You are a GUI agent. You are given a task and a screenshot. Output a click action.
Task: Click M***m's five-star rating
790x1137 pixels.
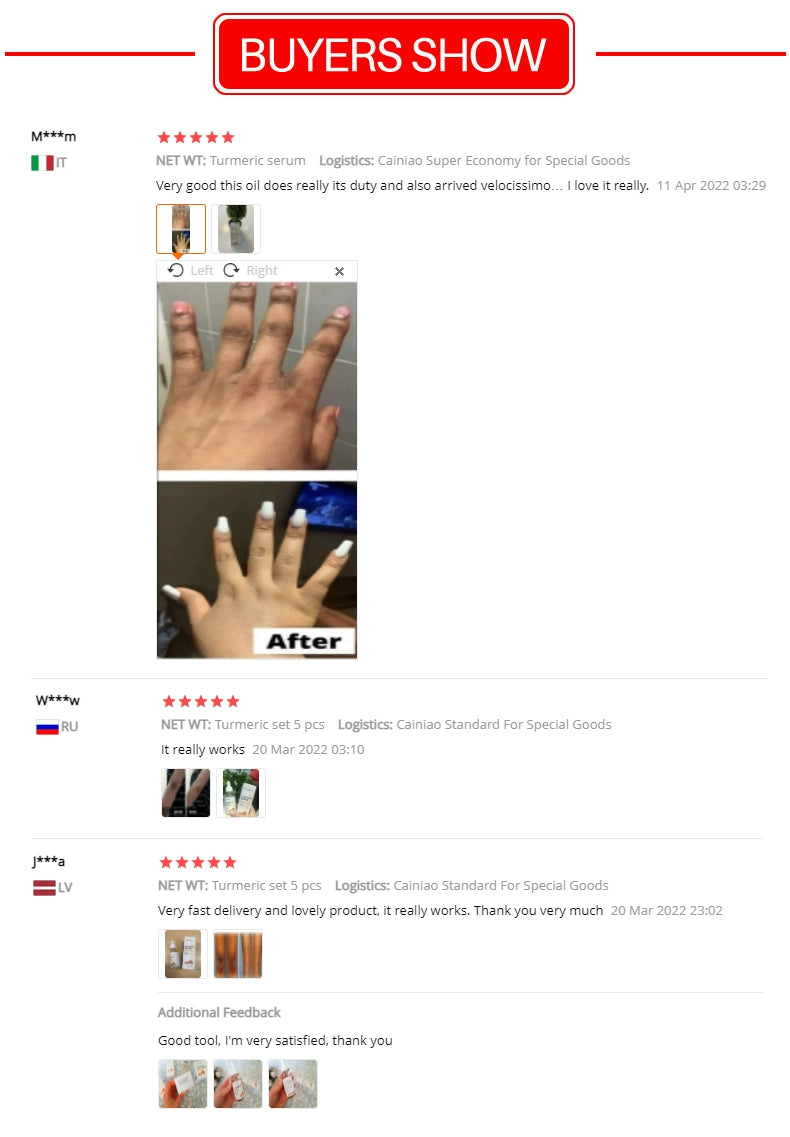[196, 137]
